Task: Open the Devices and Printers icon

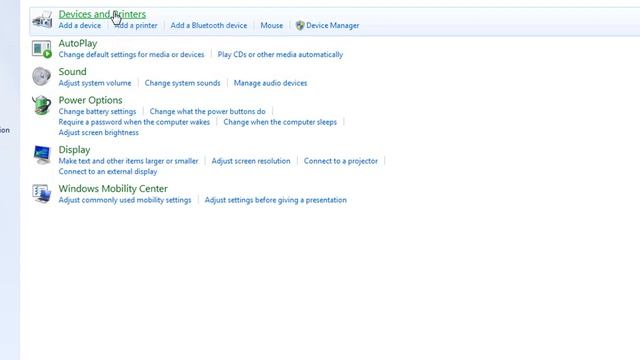Action: [42, 20]
